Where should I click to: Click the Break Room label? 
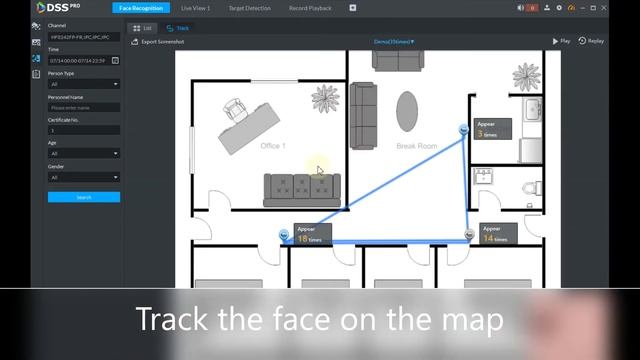coord(417,146)
